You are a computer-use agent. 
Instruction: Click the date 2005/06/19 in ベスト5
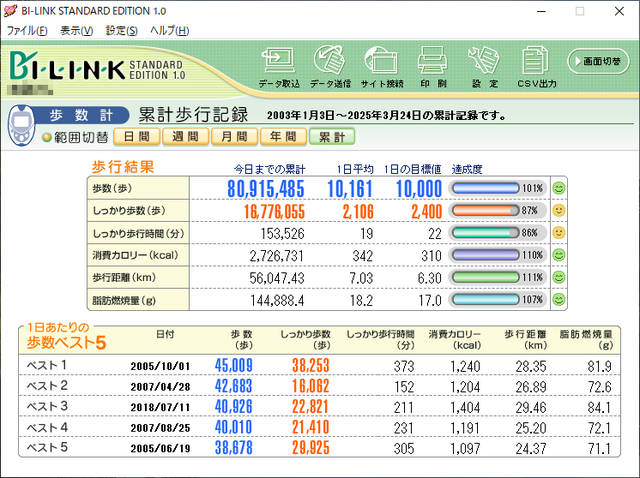160,448
